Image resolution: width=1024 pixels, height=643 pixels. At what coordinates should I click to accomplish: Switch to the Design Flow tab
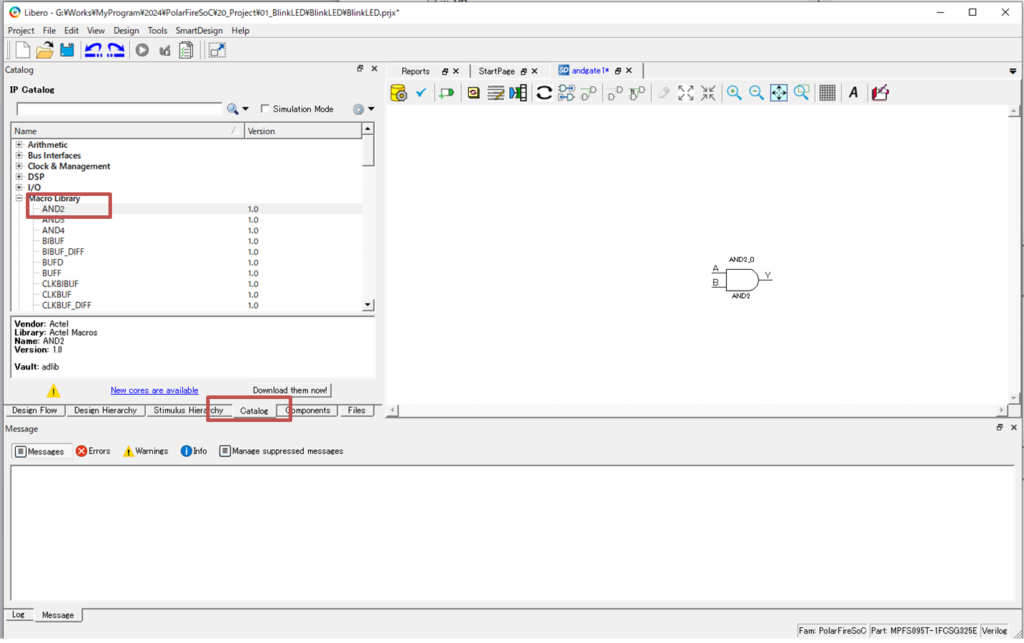35,410
